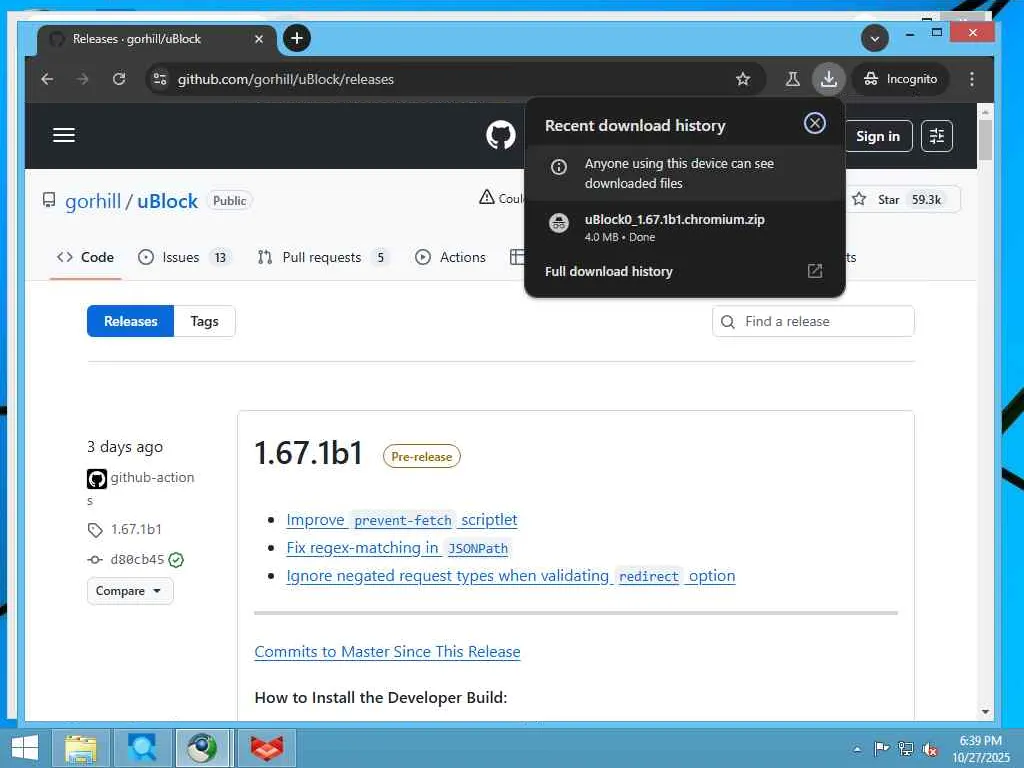Click the network tray icon
Viewport: 1024px width, 768px height.
[x=906, y=748]
